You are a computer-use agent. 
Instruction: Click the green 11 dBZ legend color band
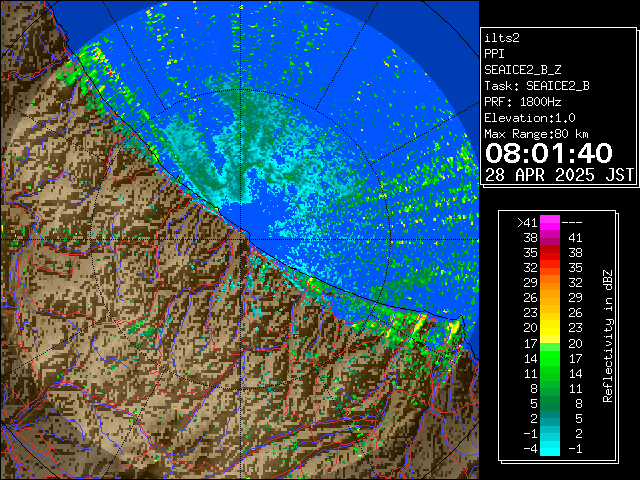point(550,373)
